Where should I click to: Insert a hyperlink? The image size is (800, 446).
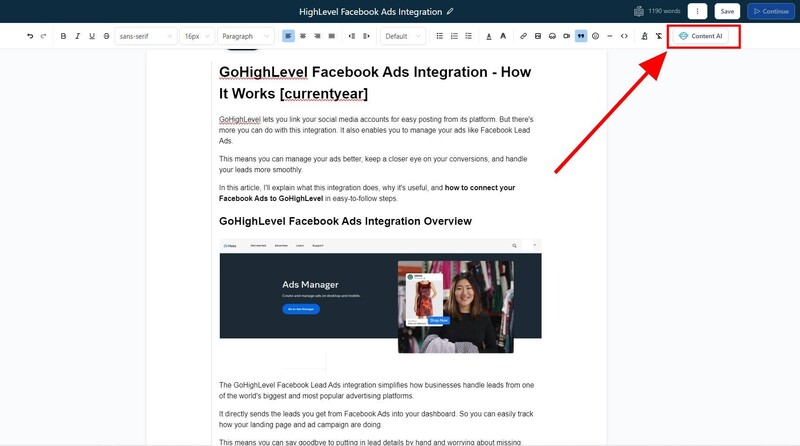523,36
